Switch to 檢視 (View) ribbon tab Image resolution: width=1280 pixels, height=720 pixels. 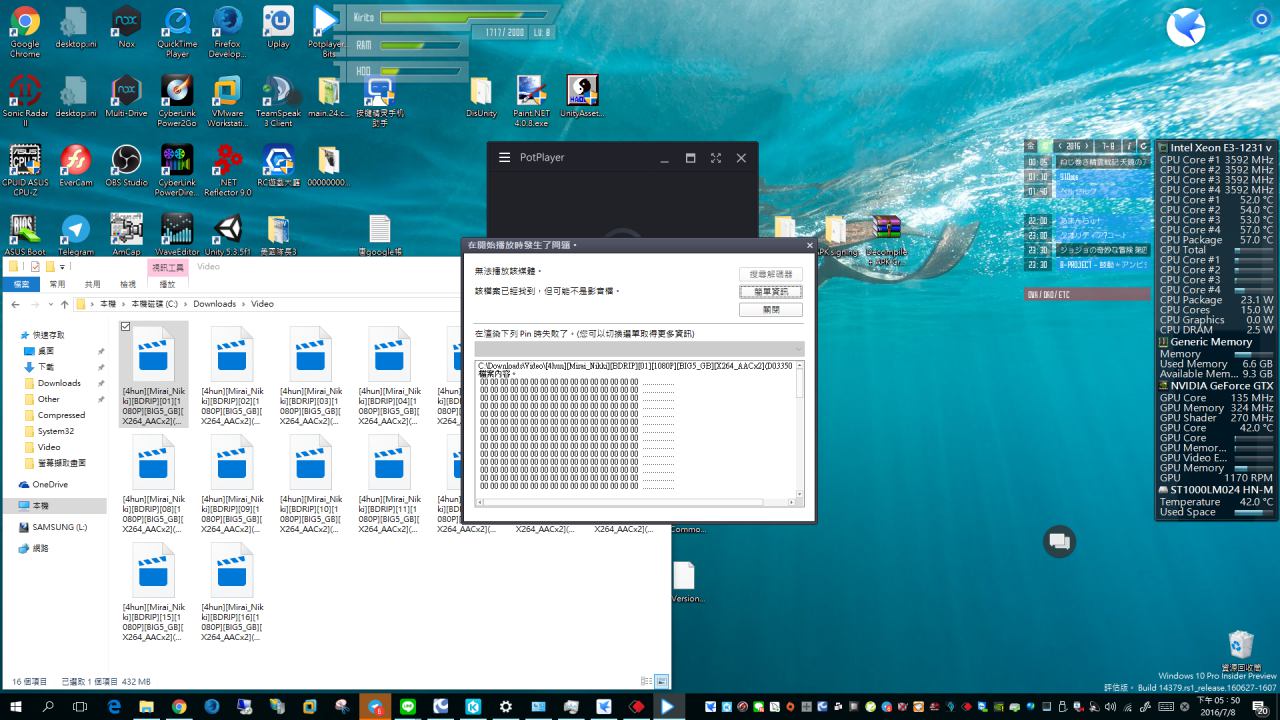(128, 284)
